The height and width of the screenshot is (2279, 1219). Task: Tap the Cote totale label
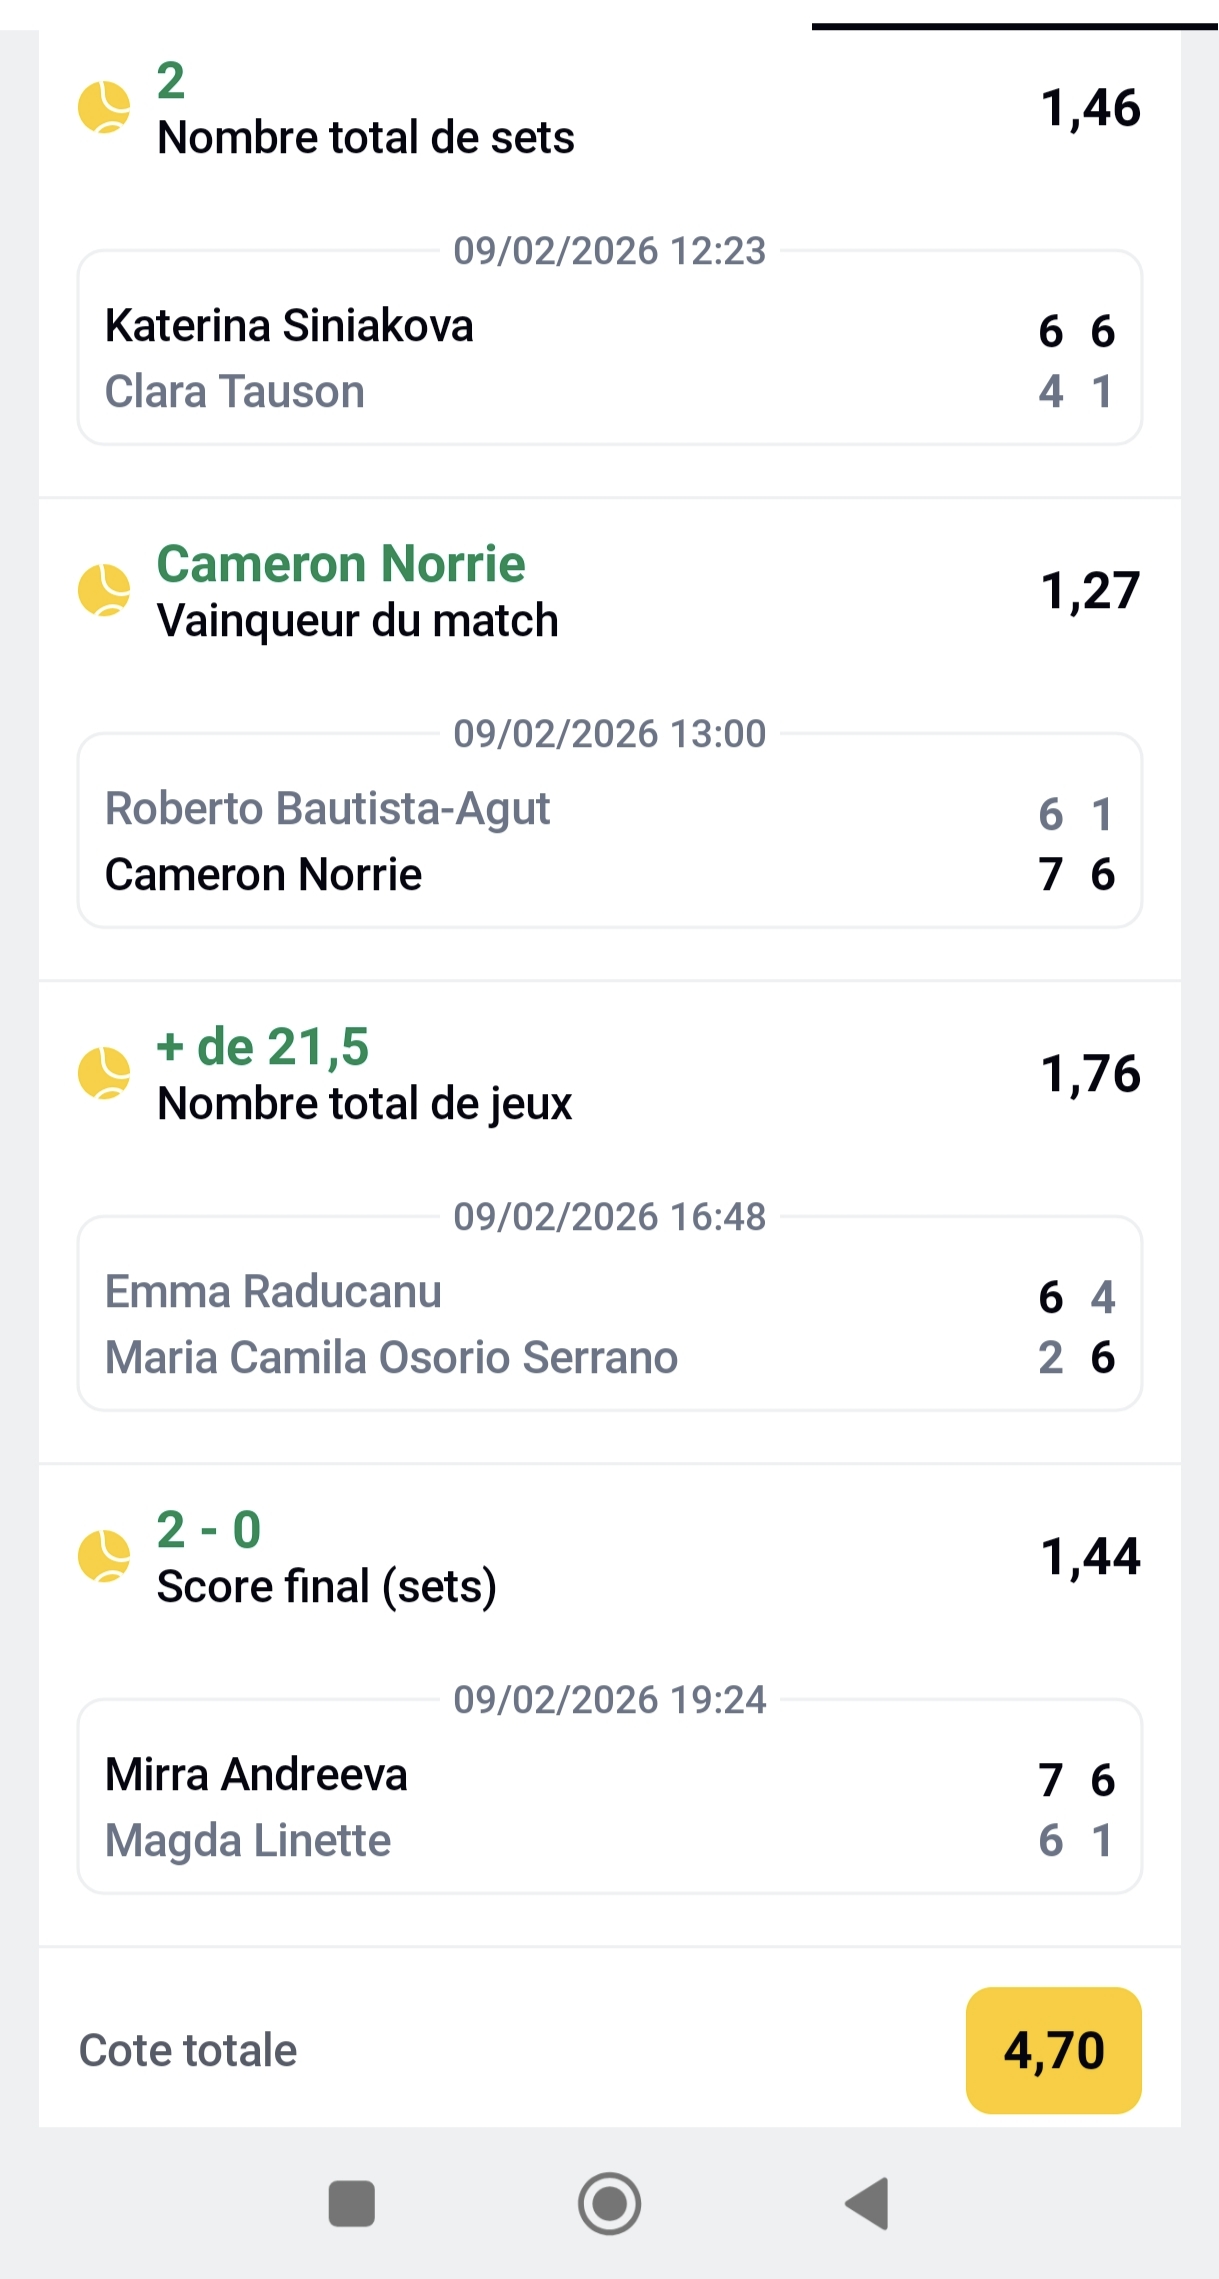tap(188, 2050)
